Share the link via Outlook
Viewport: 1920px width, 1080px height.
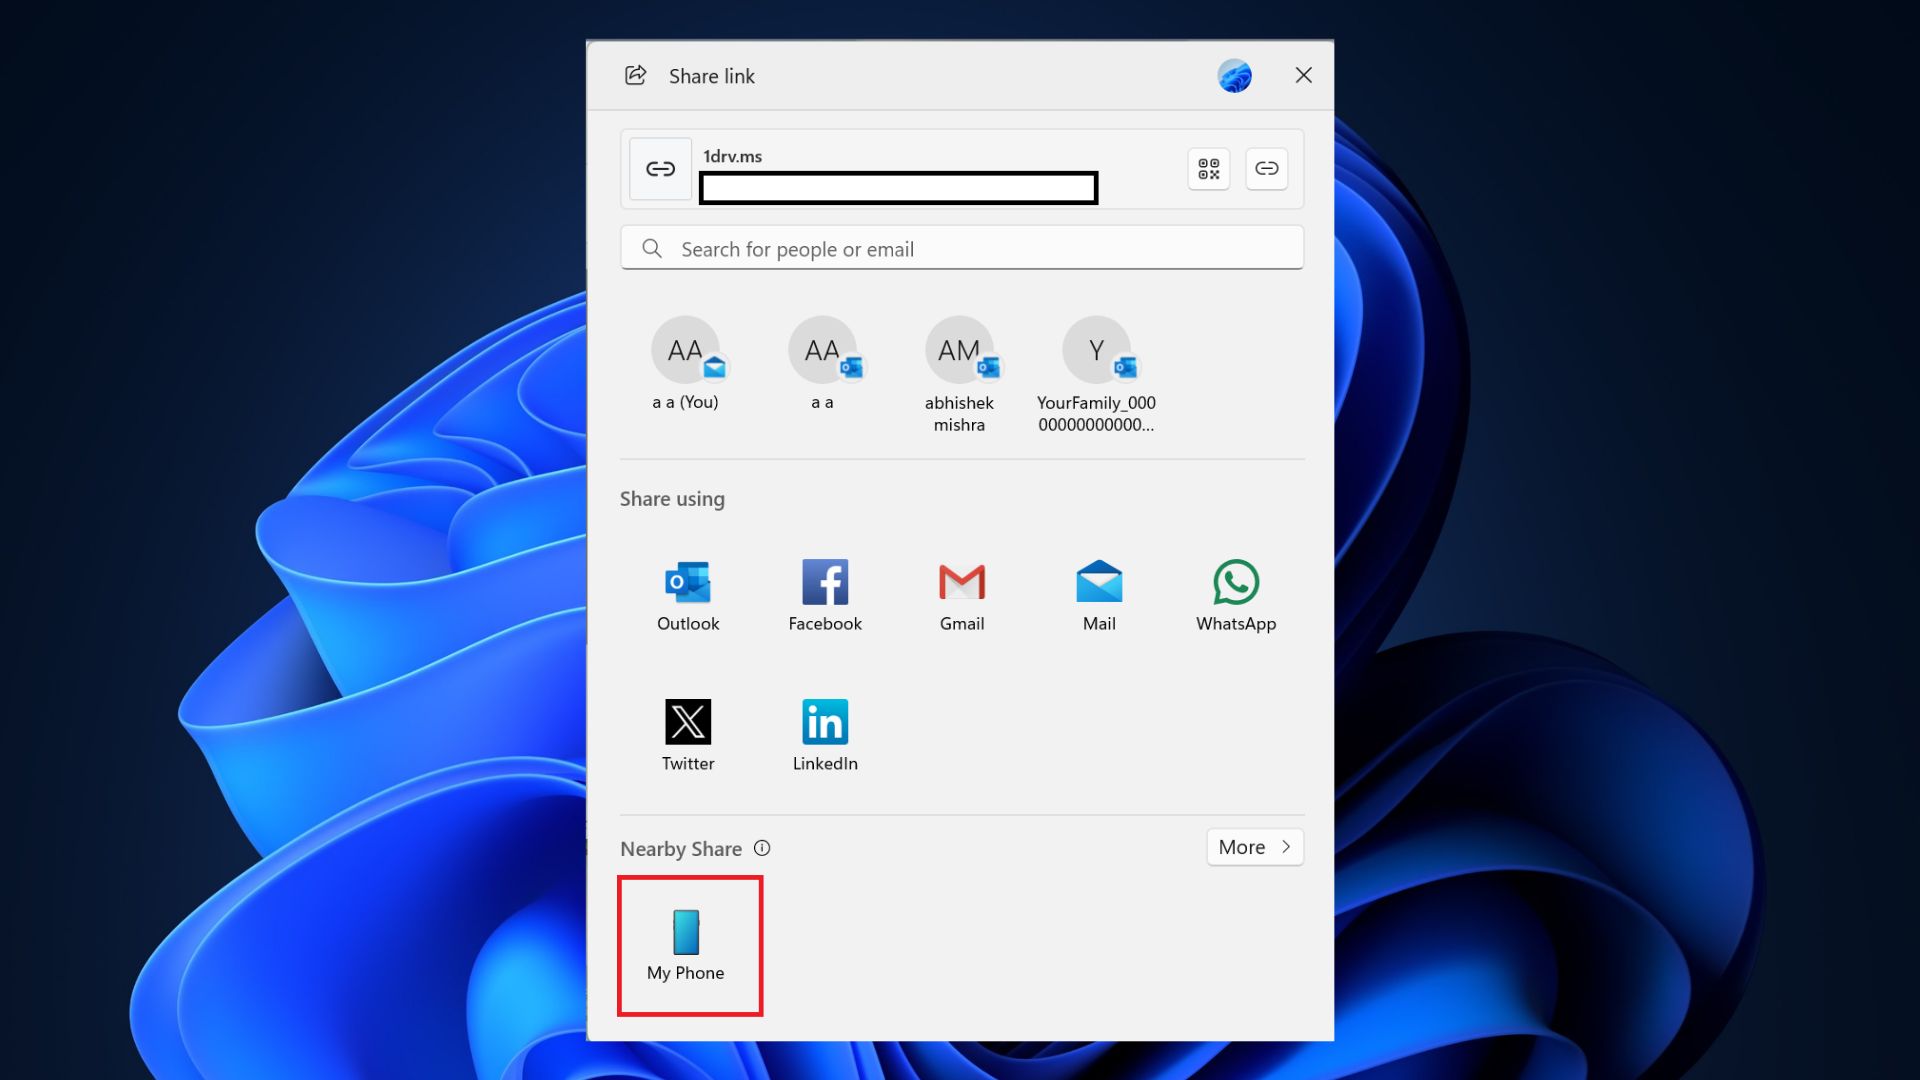(x=688, y=596)
